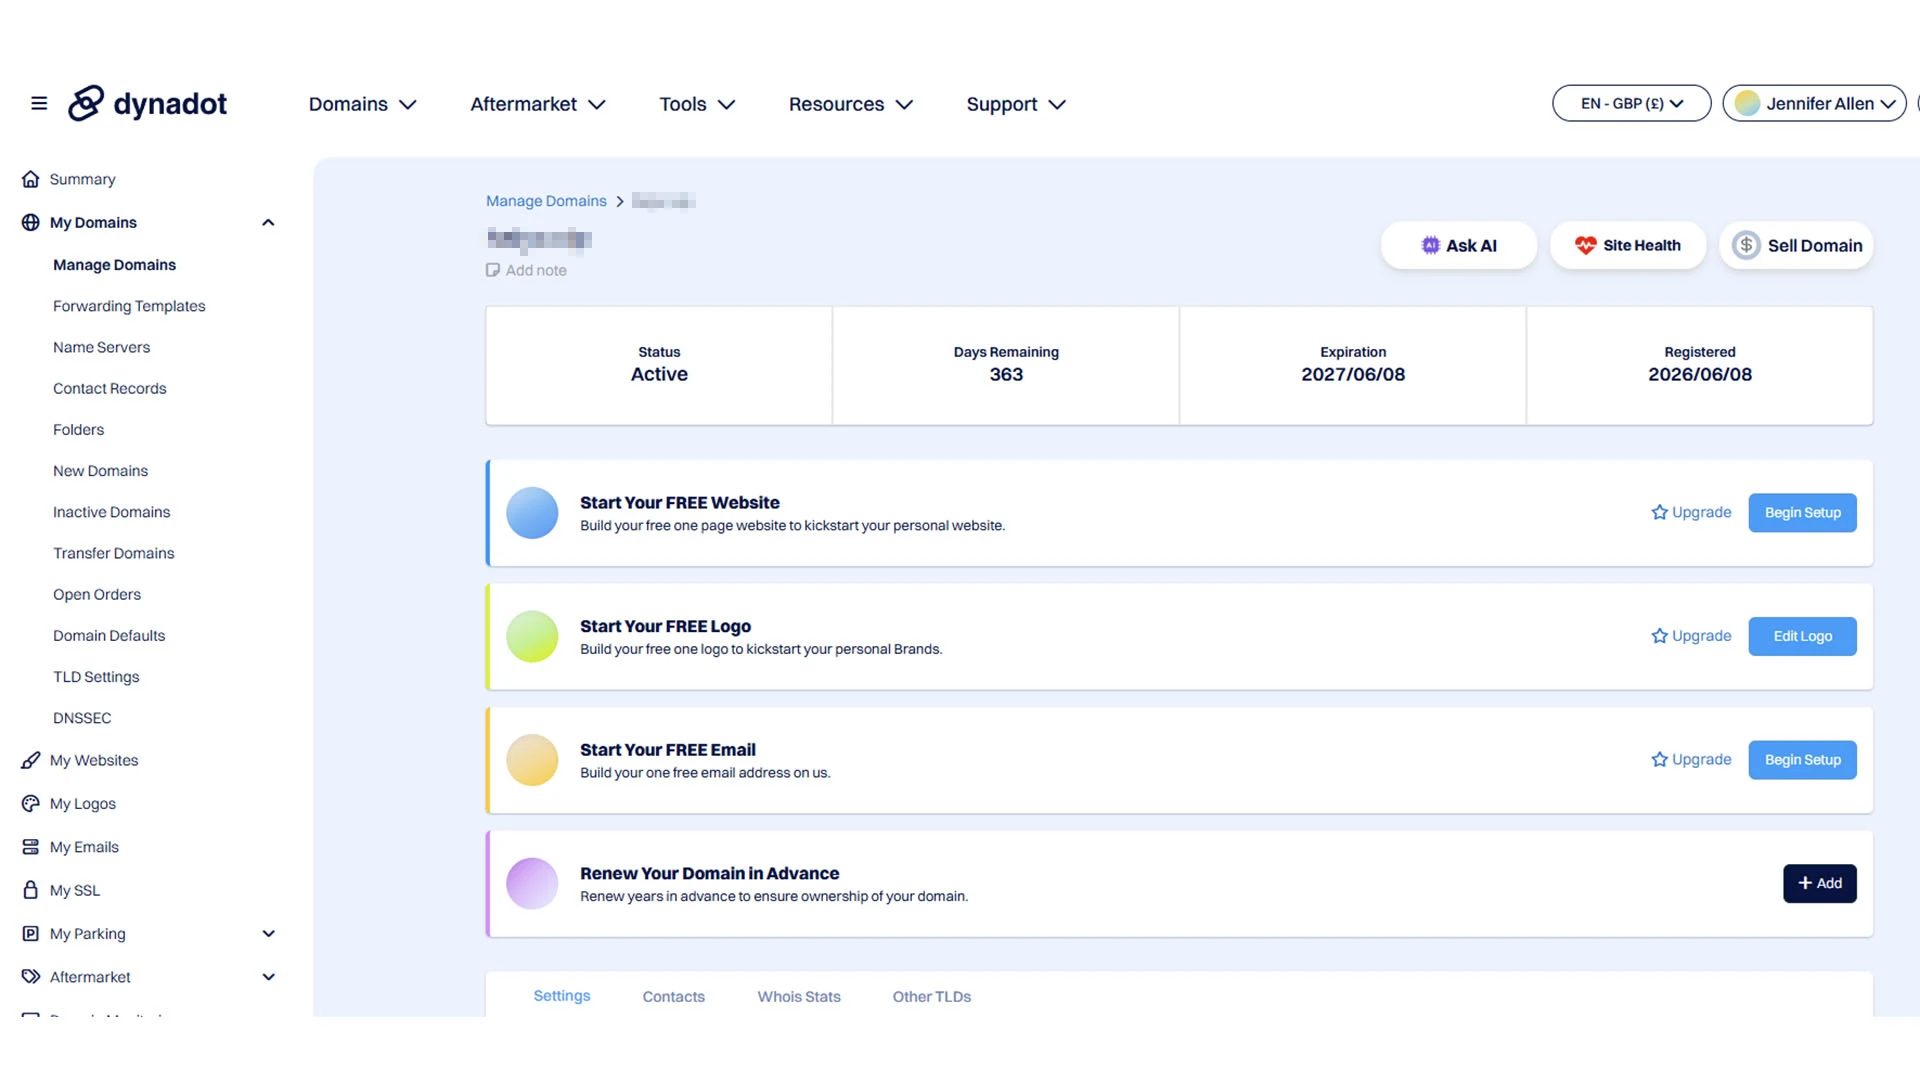The width and height of the screenshot is (1920, 1080).
Task: Click Begin Setup for FREE Email
Action: tap(1802, 759)
